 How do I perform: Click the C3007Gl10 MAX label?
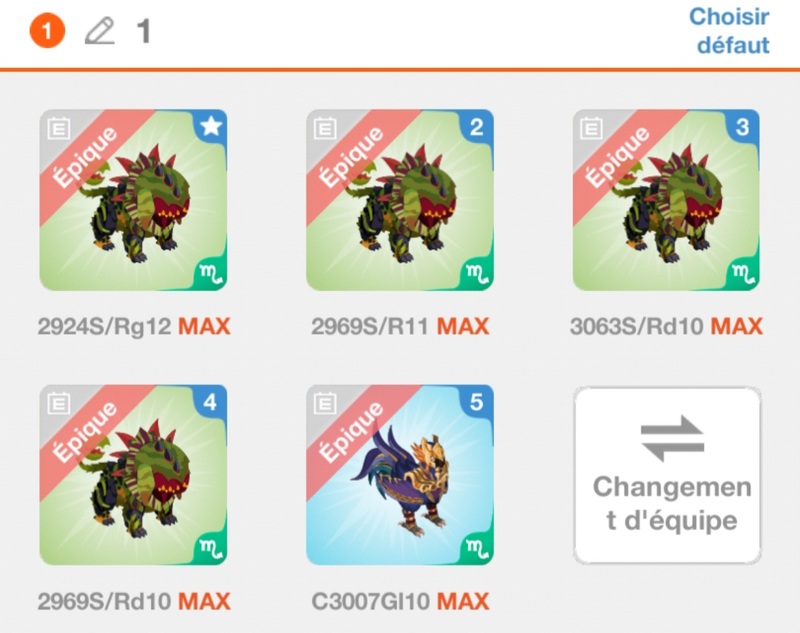point(400,601)
